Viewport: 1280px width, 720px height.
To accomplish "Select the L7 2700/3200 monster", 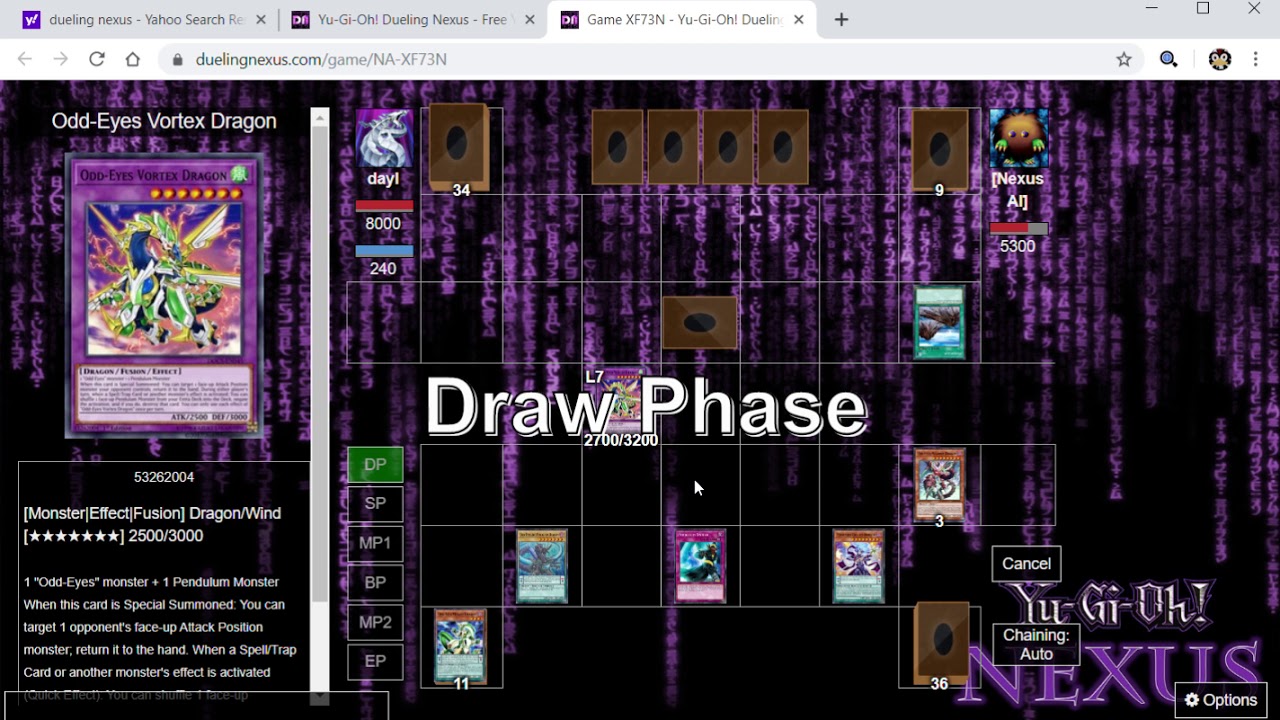I will tap(620, 405).
